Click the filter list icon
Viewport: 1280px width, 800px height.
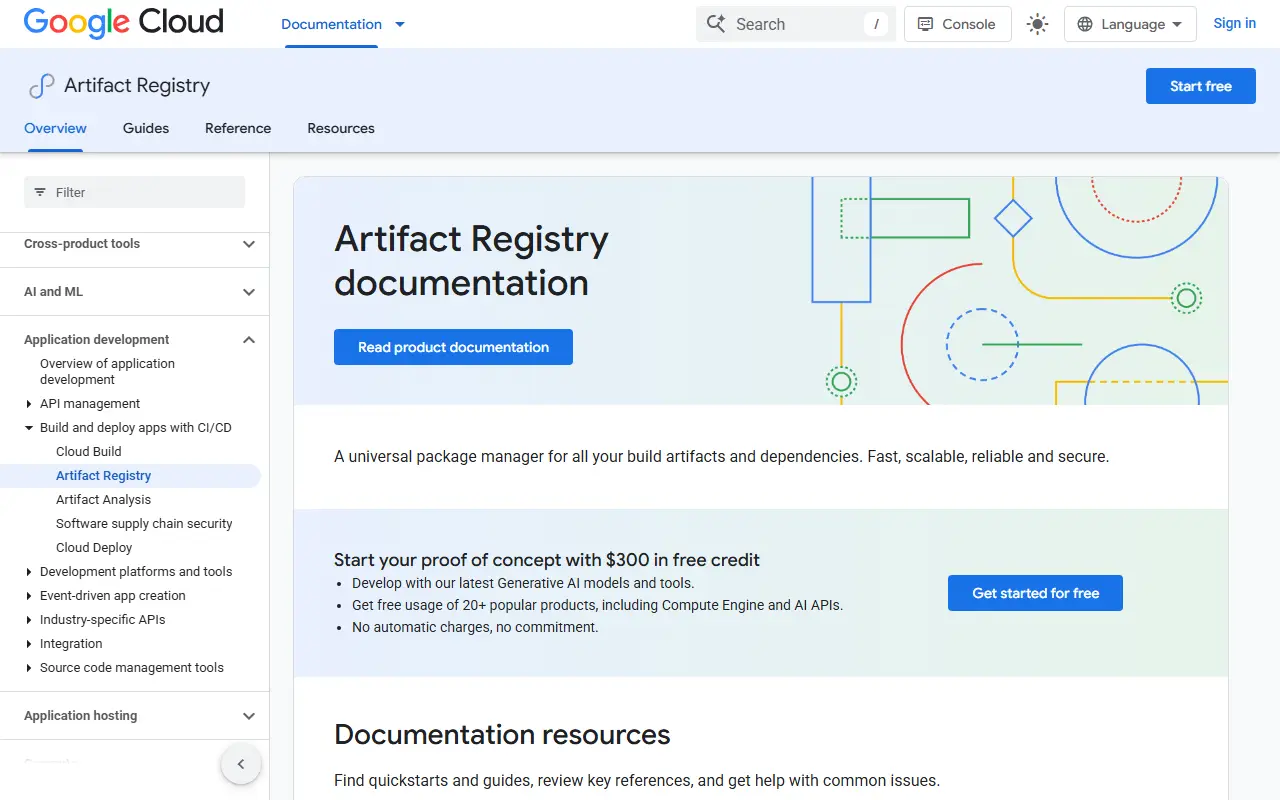40,192
